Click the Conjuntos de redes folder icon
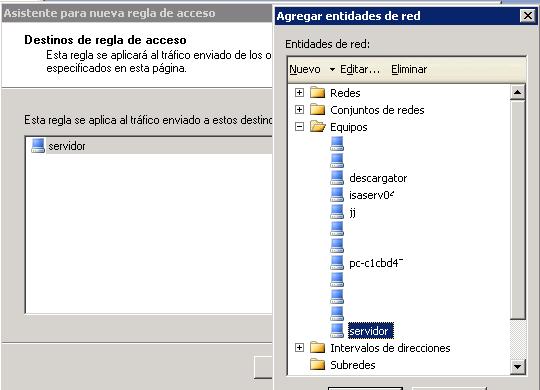The image size is (540, 390). (x=318, y=110)
